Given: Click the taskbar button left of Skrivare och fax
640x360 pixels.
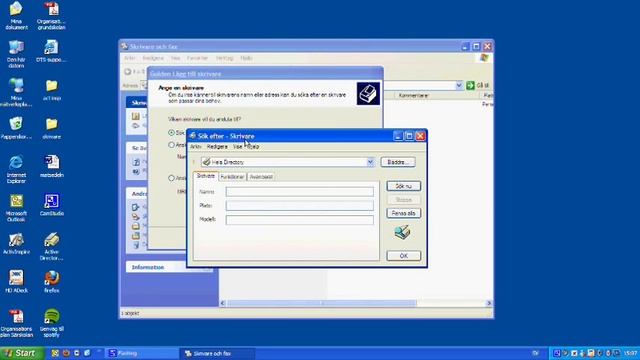Looking at the screenshot, I should (142, 353).
